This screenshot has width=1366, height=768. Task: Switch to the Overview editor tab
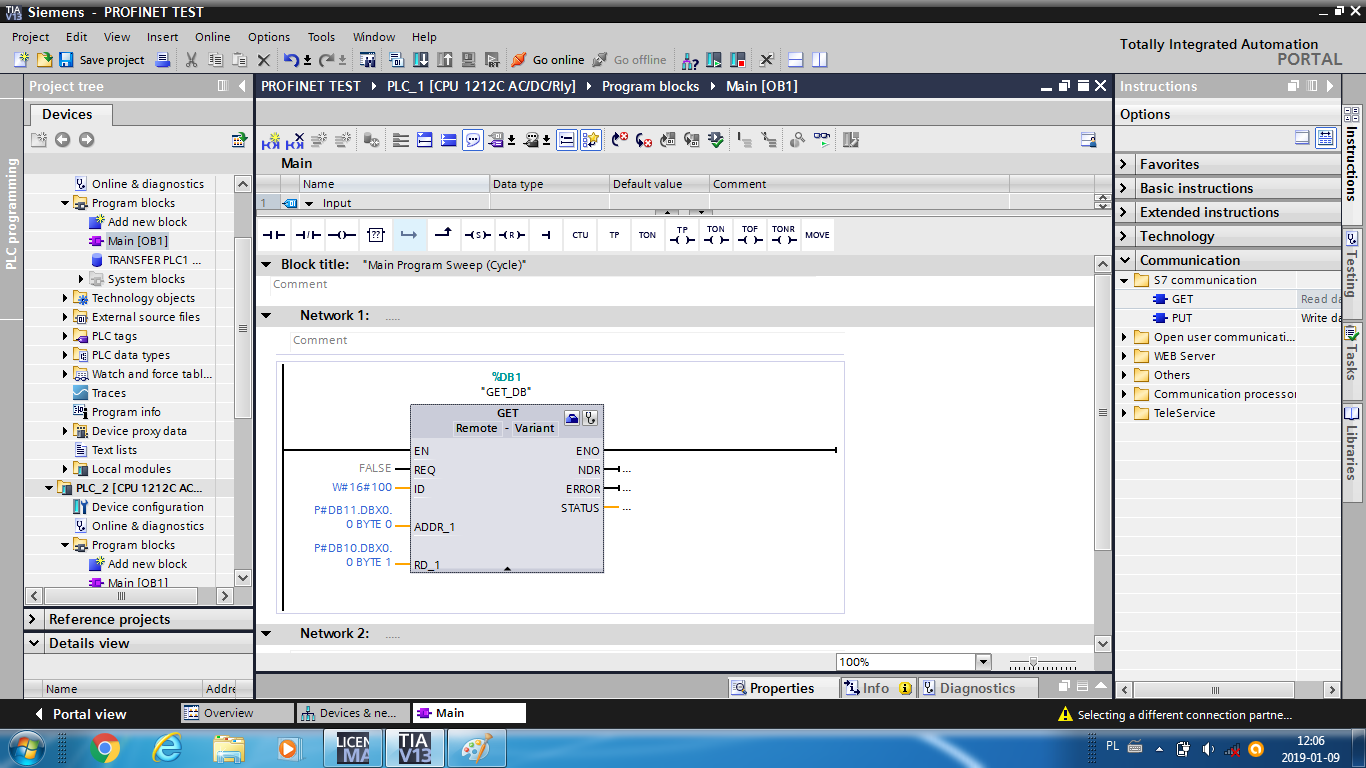click(x=238, y=713)
